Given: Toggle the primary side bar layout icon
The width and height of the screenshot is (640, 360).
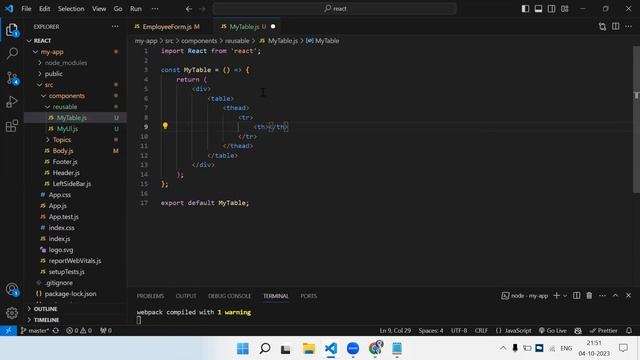Looking at the screenshot, I should click(x=525, y=9).
